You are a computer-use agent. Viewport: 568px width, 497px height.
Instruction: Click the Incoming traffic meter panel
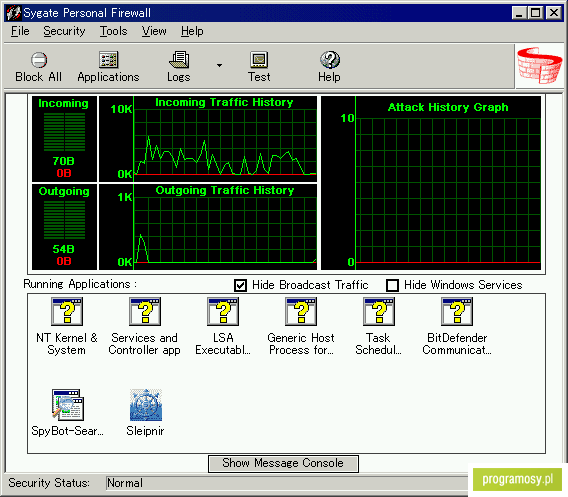click(64, 139)
